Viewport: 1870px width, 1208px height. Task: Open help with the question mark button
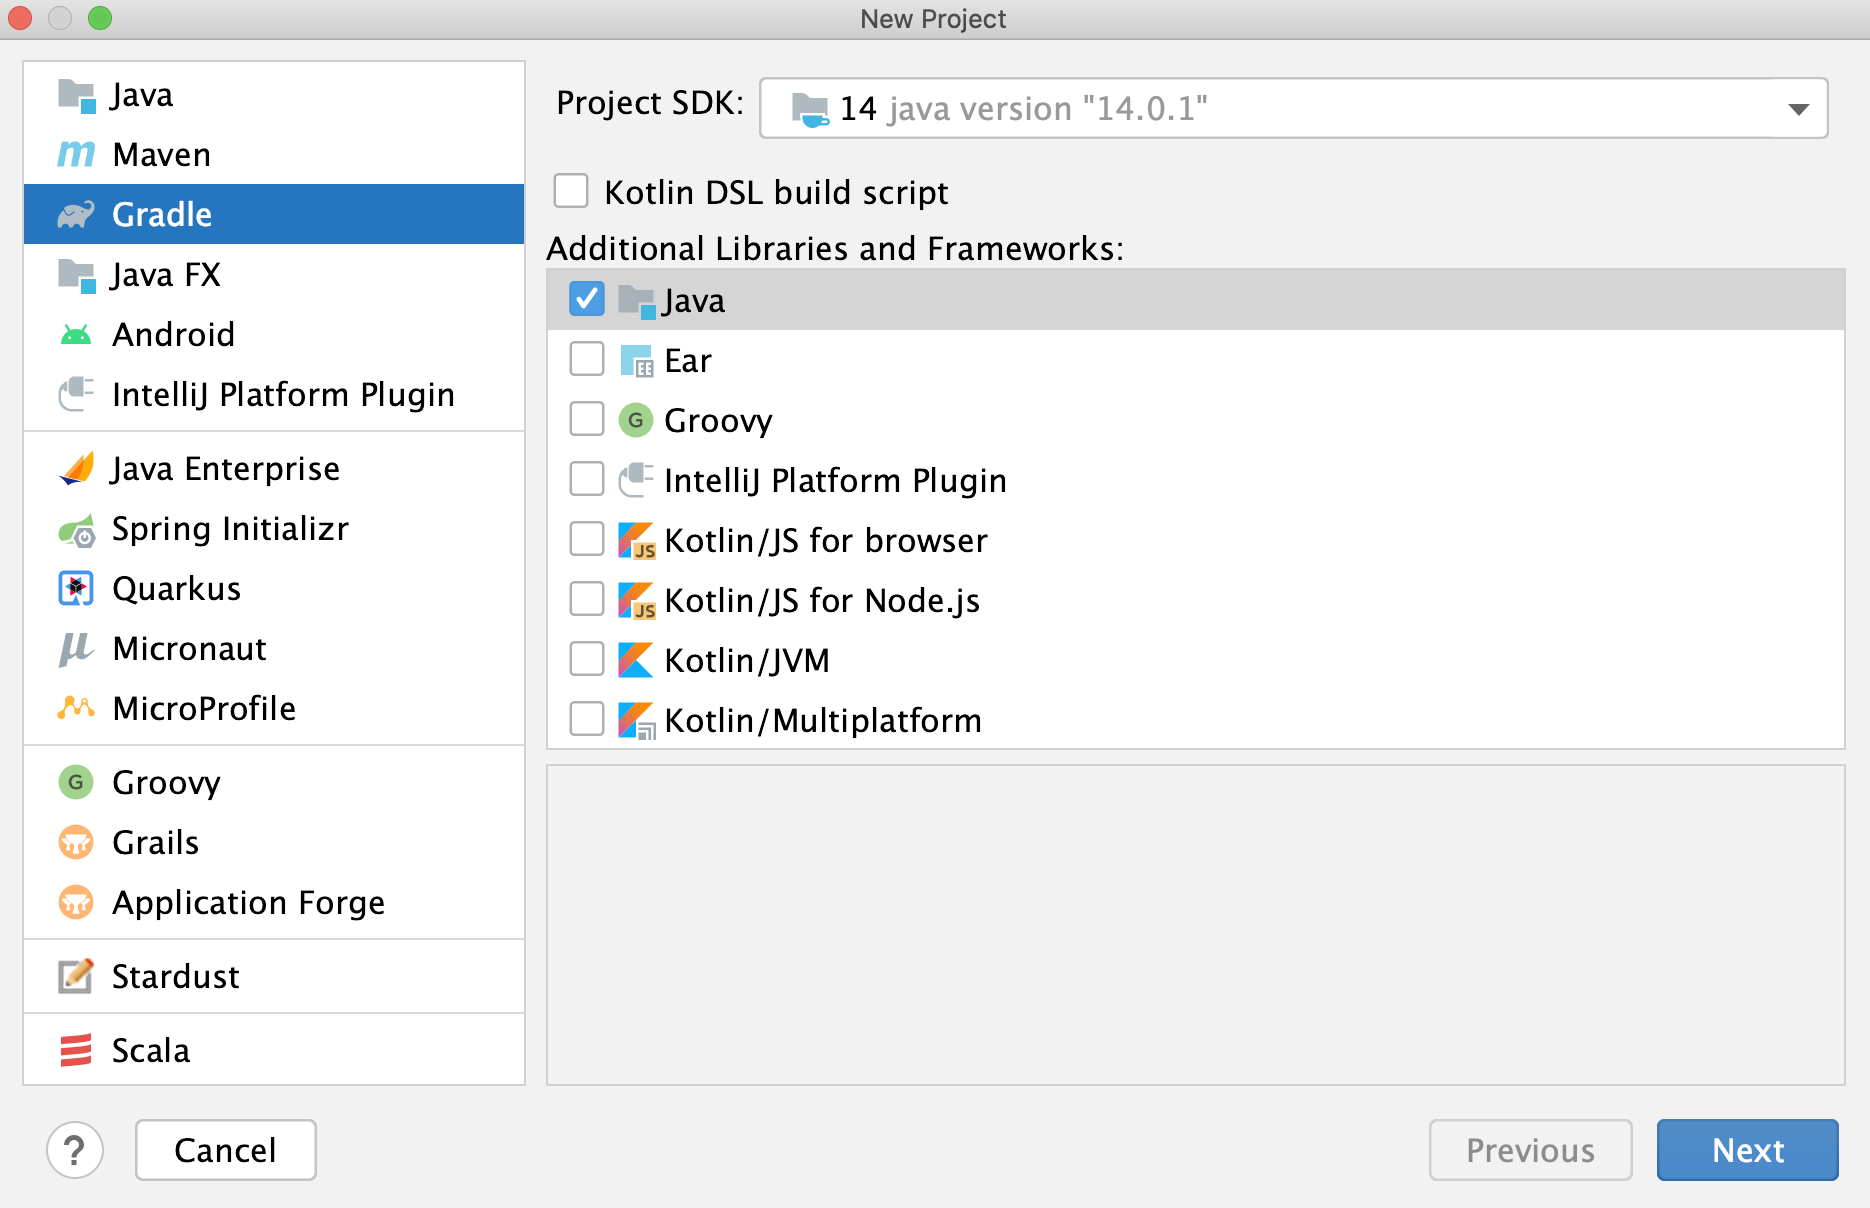coord(75,1150)
